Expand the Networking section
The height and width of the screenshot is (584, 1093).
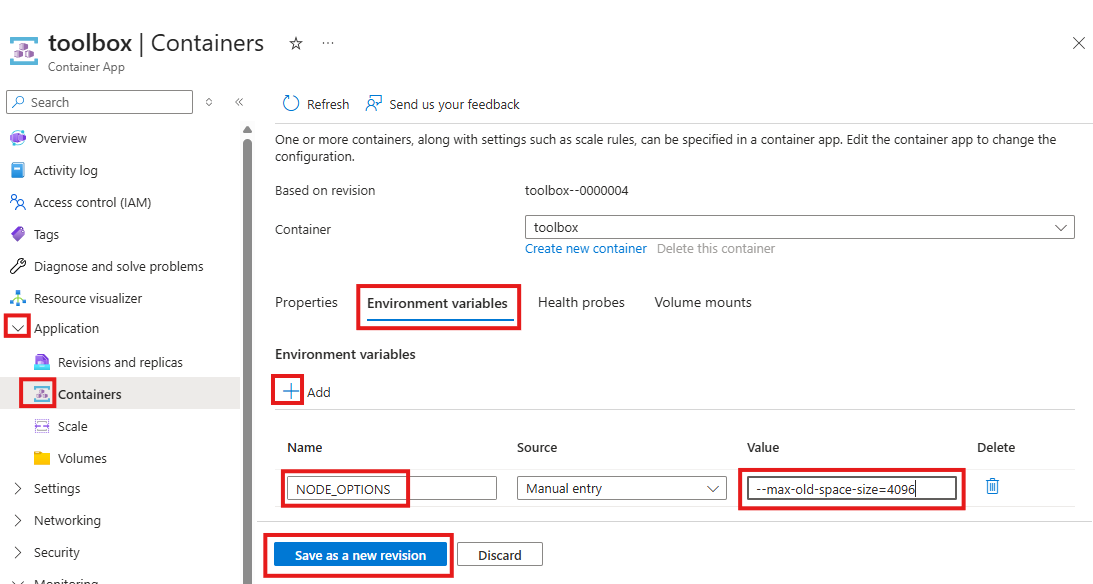click(18, 520)
